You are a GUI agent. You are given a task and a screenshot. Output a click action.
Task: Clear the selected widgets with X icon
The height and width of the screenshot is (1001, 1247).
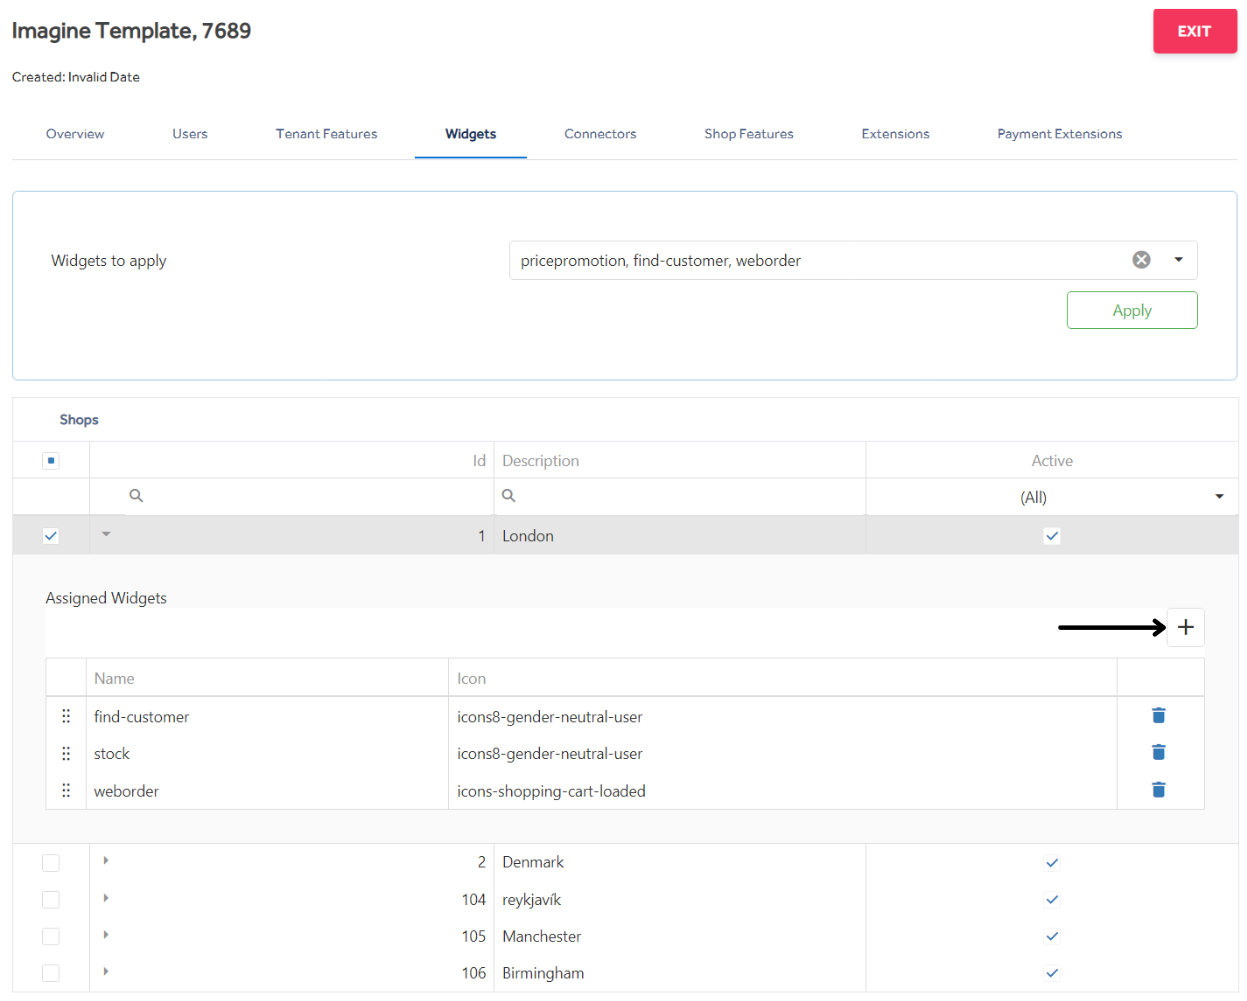[x=1141, y=260]
